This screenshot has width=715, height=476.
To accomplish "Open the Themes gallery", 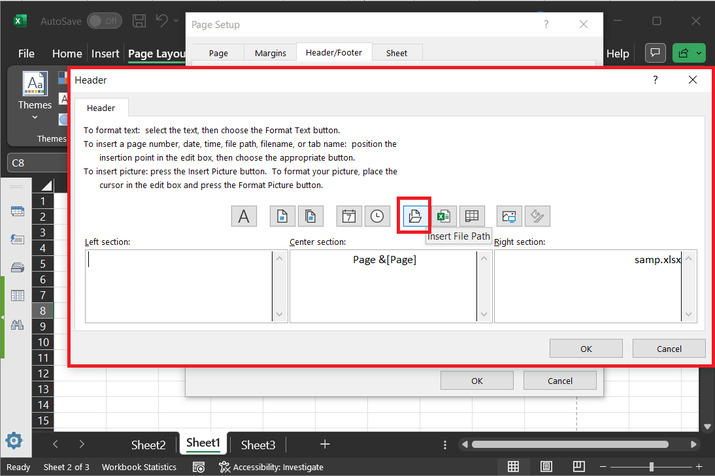I will click(x=35, y=96).
